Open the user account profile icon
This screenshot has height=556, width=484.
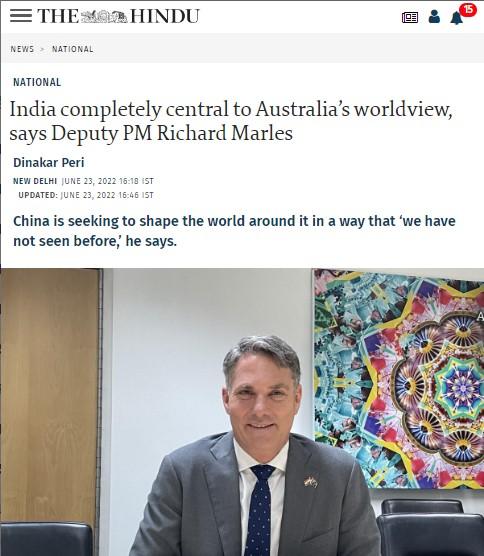(434, 16)
